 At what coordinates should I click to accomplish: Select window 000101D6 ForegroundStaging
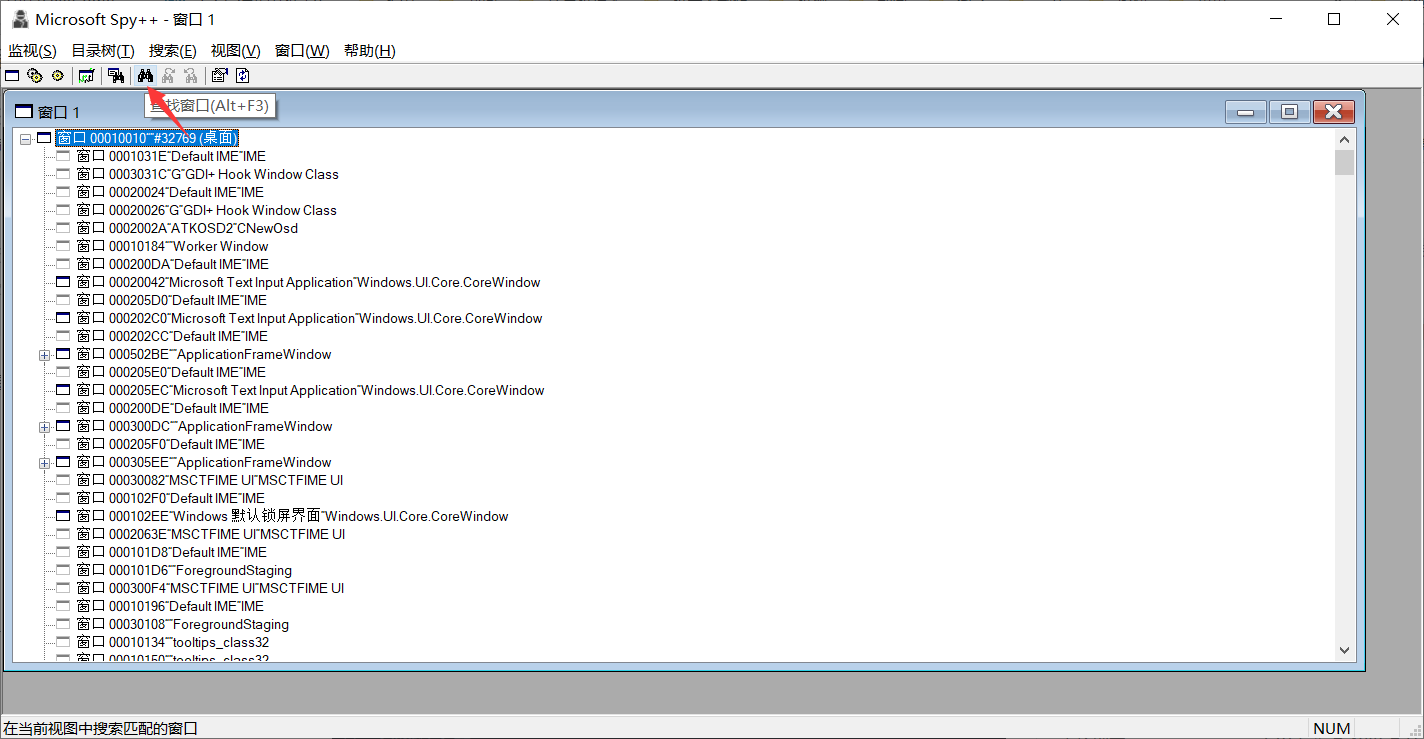[184, 570]
